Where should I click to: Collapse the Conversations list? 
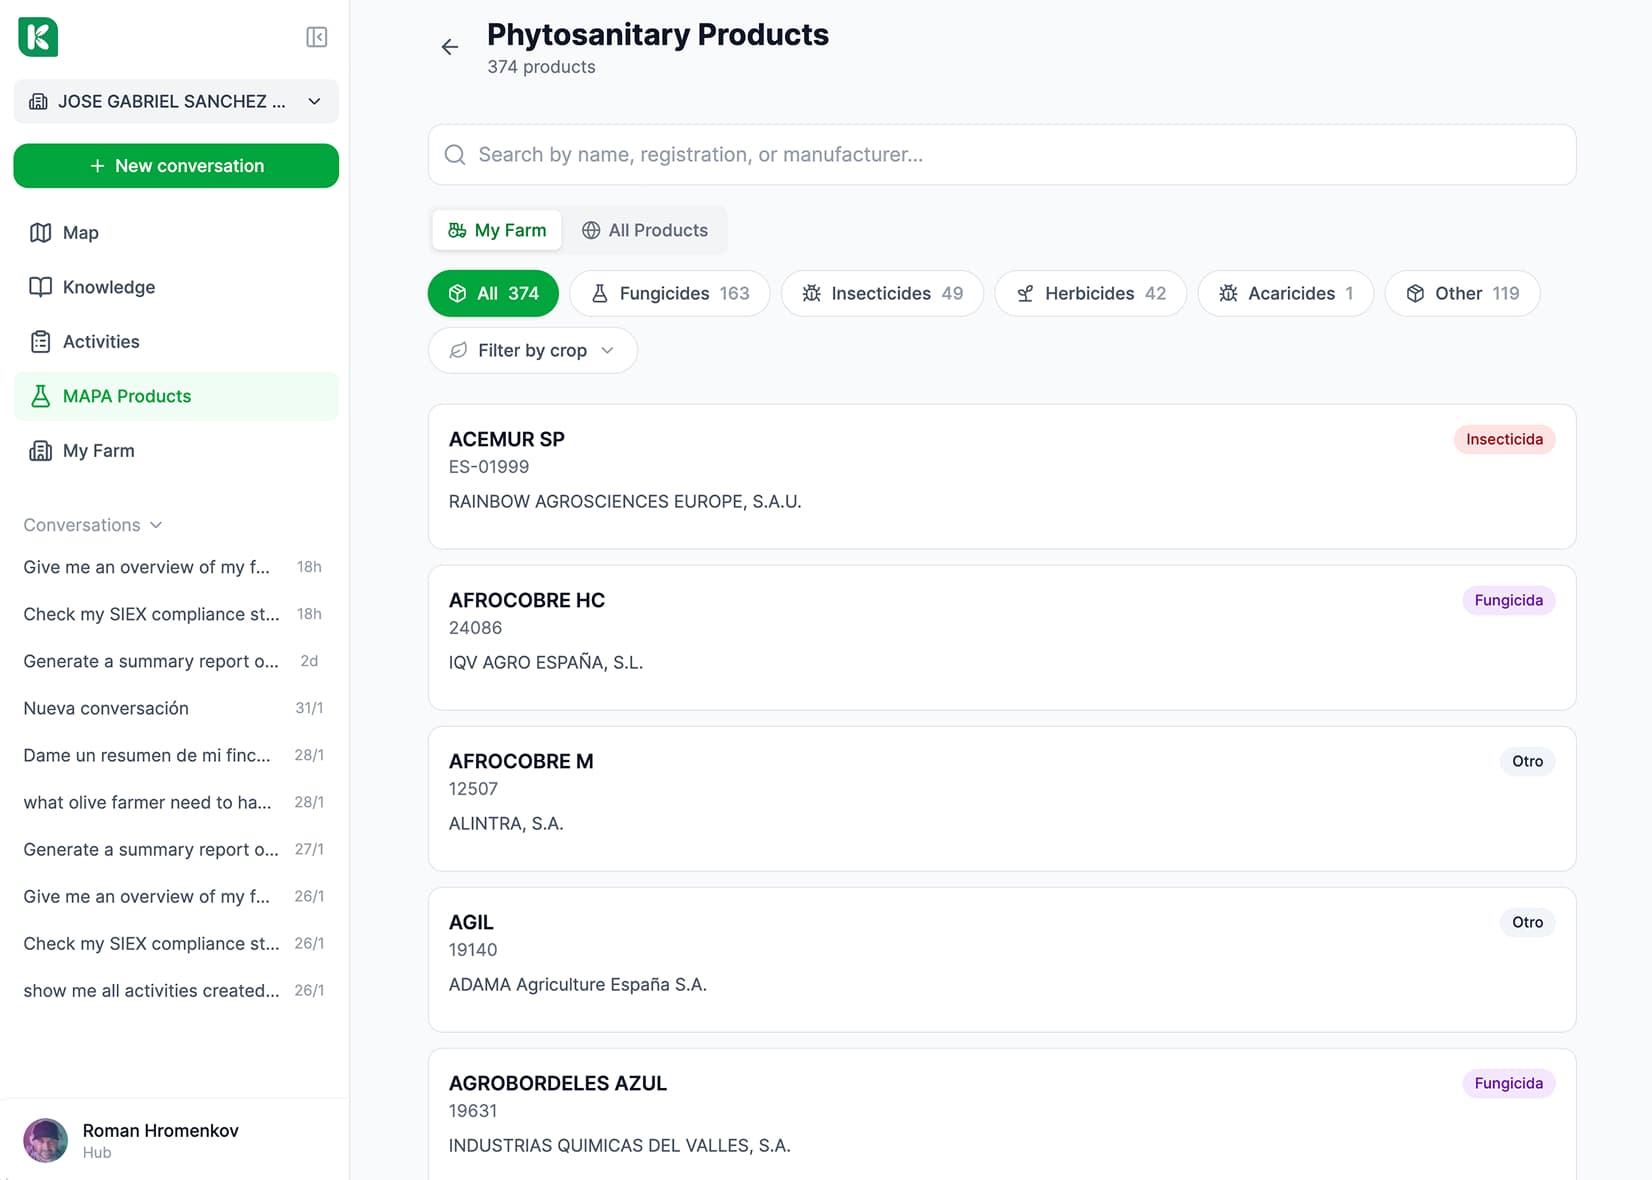[x=156, y=524]
